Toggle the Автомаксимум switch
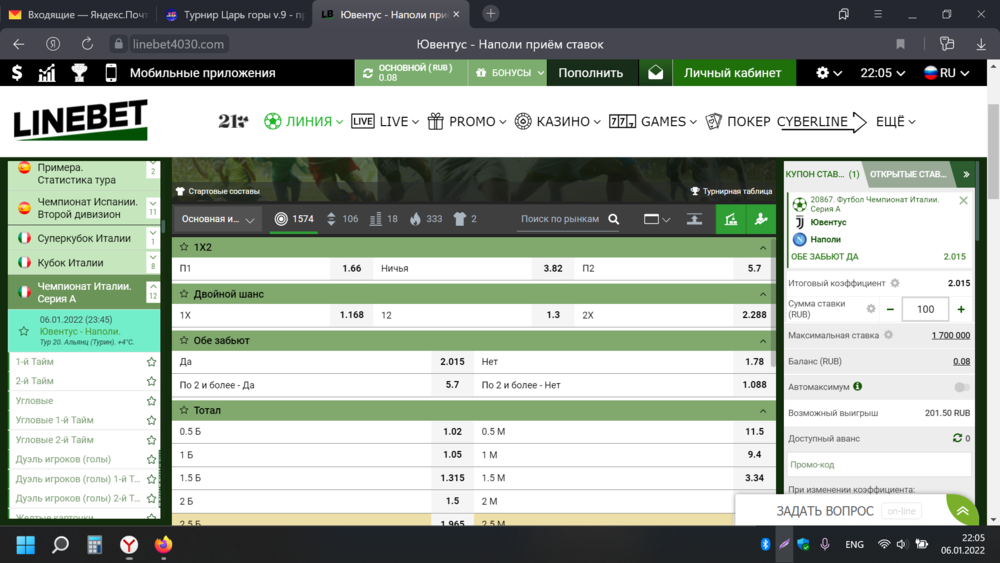The image size is (1000, 563). coord(962,387)
